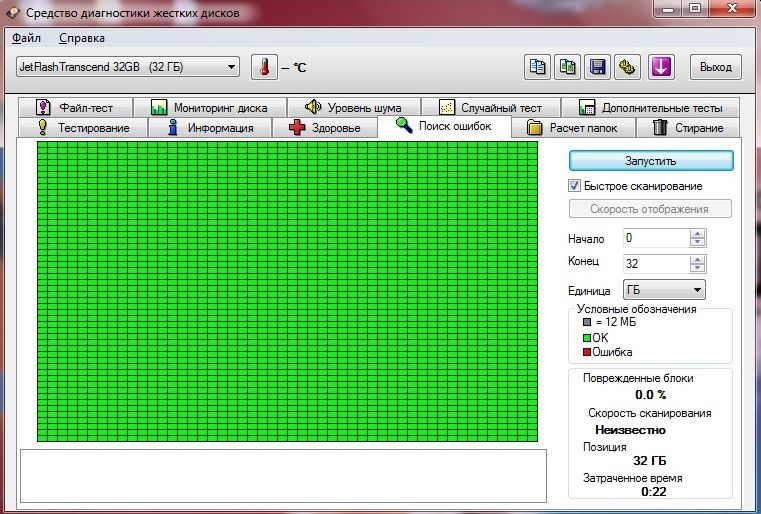Increase the Начало value with up arrow
Viewport: 761px width, 514px height.
697,234
